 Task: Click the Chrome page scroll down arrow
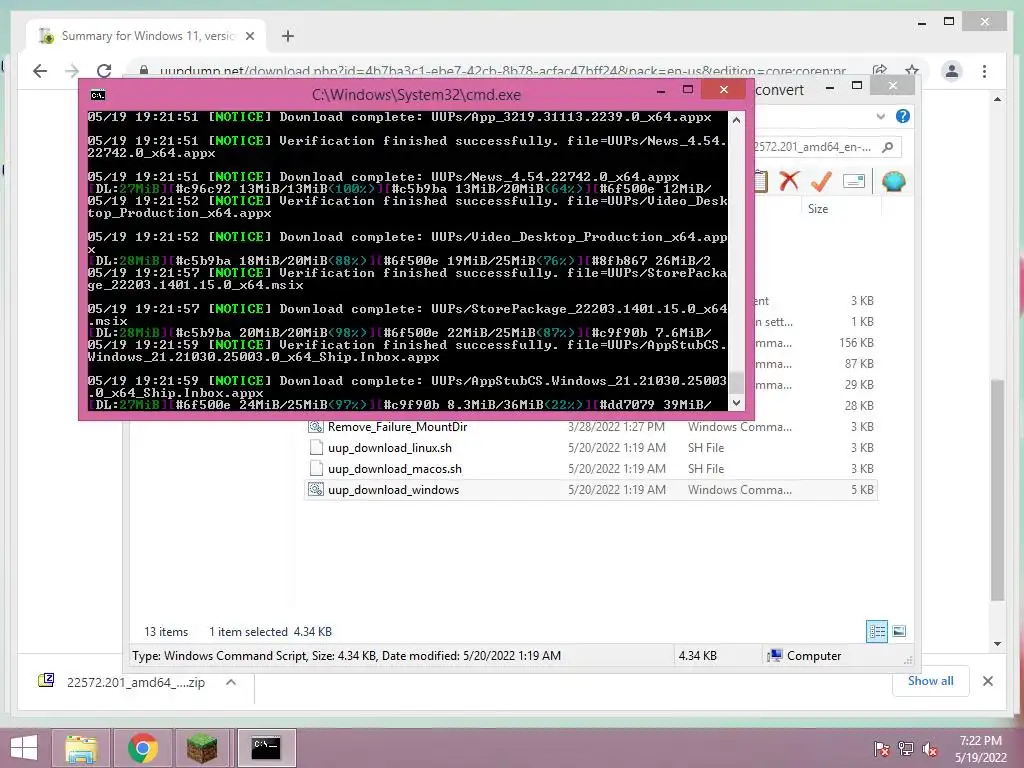pos(997,644)
